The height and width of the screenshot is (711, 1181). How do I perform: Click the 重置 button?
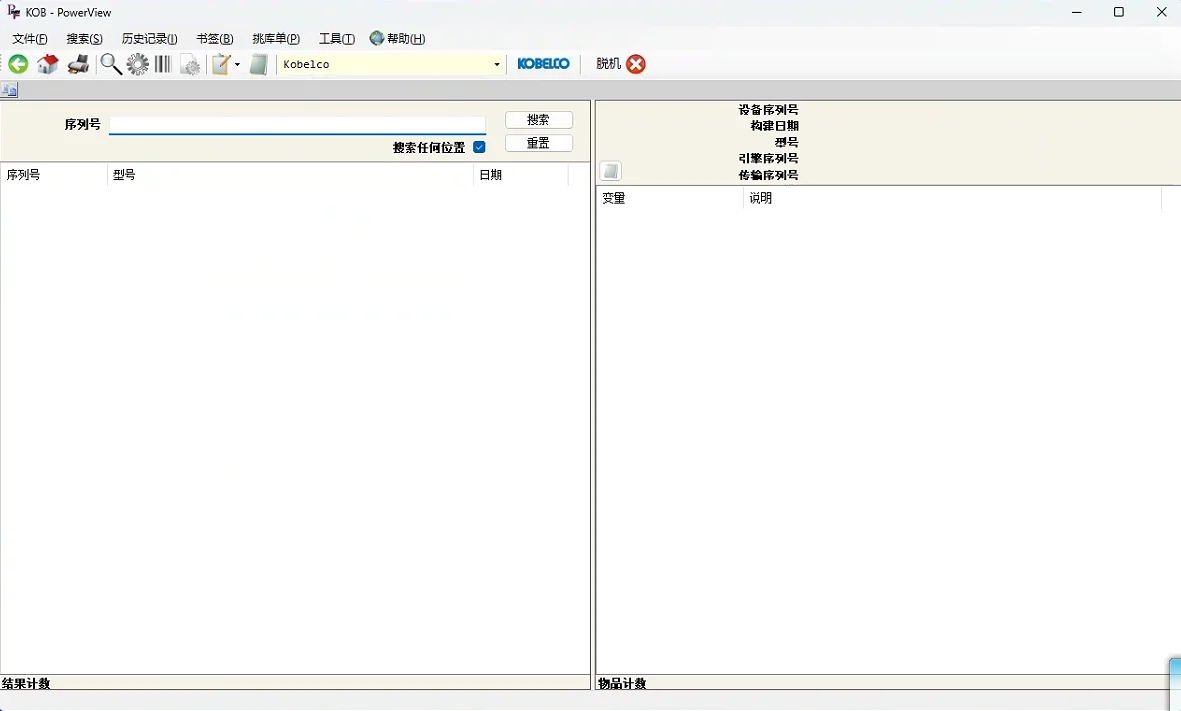click(539, 143)
